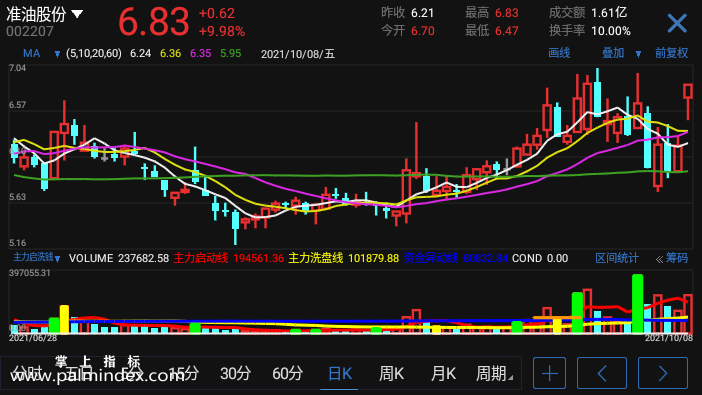Click the tallest green volume bar
702x395 pixels.
pos(637,304)
